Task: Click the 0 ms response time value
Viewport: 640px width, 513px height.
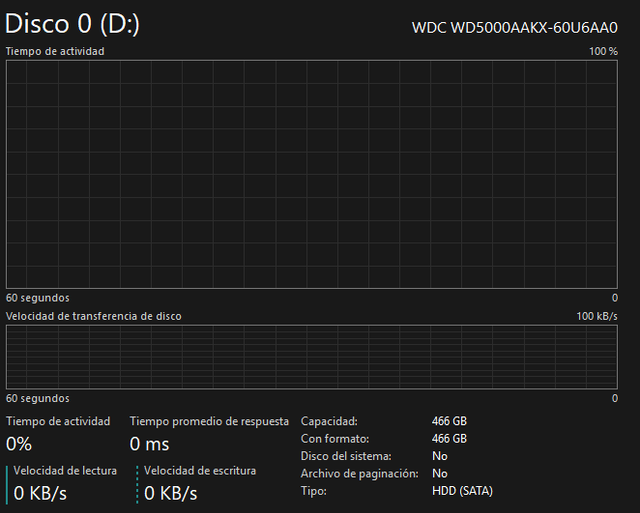Action: (149, 443)
